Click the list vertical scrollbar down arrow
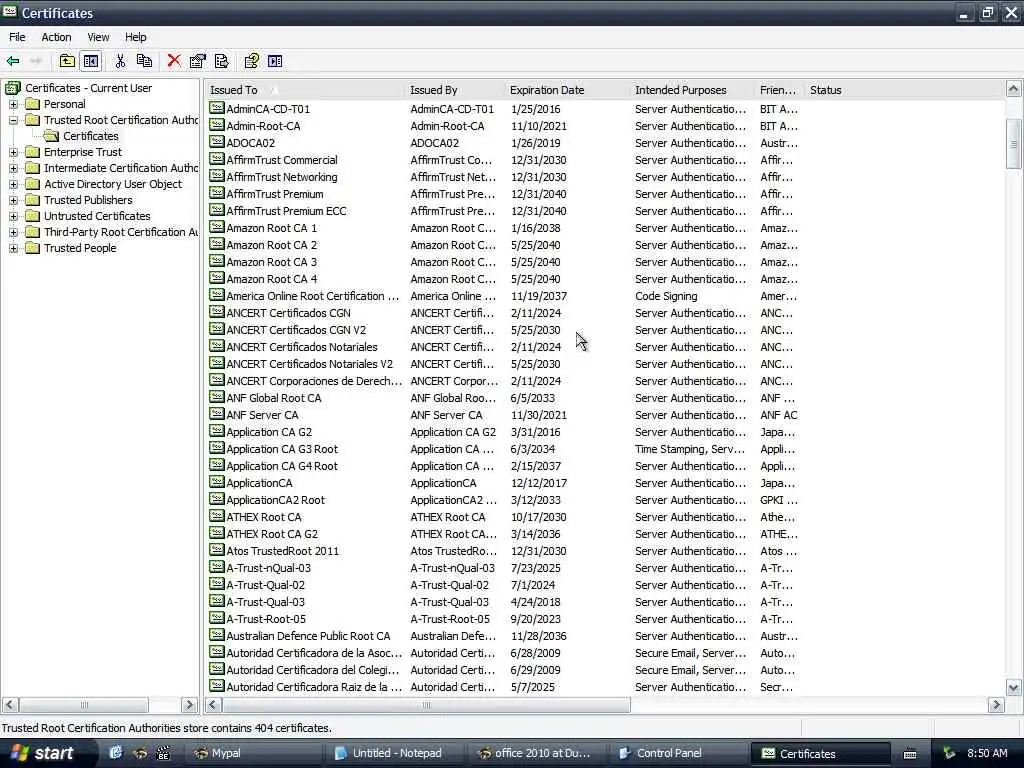The height and width of the screenshot is (768, 1024). pos(1014,688)
